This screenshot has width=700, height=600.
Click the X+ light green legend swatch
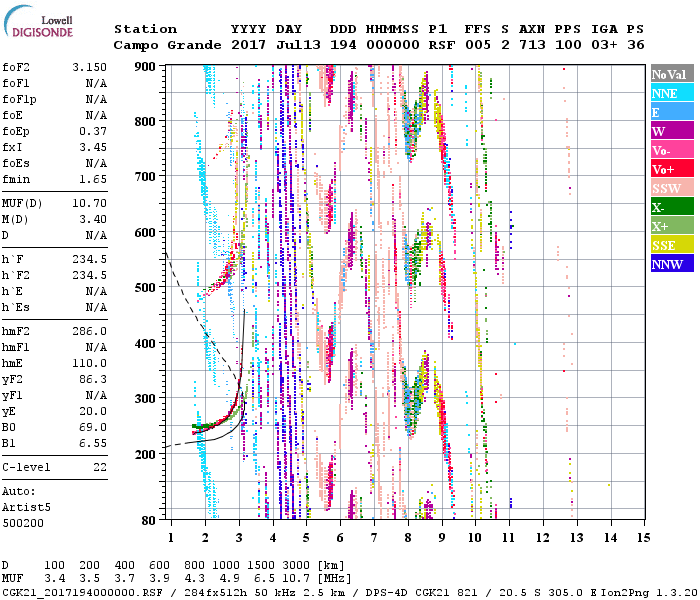[x=669, y=226]
